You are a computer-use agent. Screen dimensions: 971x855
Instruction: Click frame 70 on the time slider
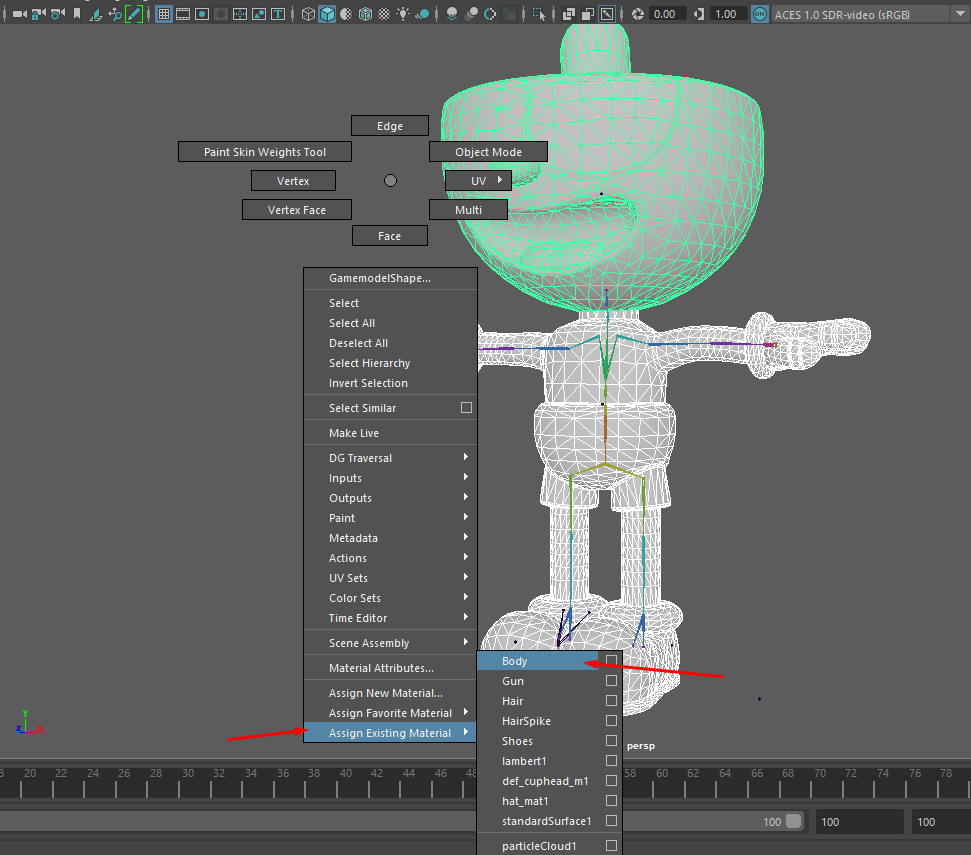820,782
